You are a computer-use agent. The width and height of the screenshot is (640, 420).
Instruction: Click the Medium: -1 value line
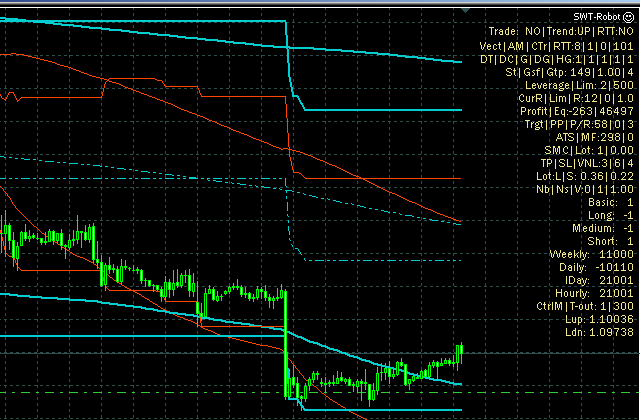click(x=603, y=228)
